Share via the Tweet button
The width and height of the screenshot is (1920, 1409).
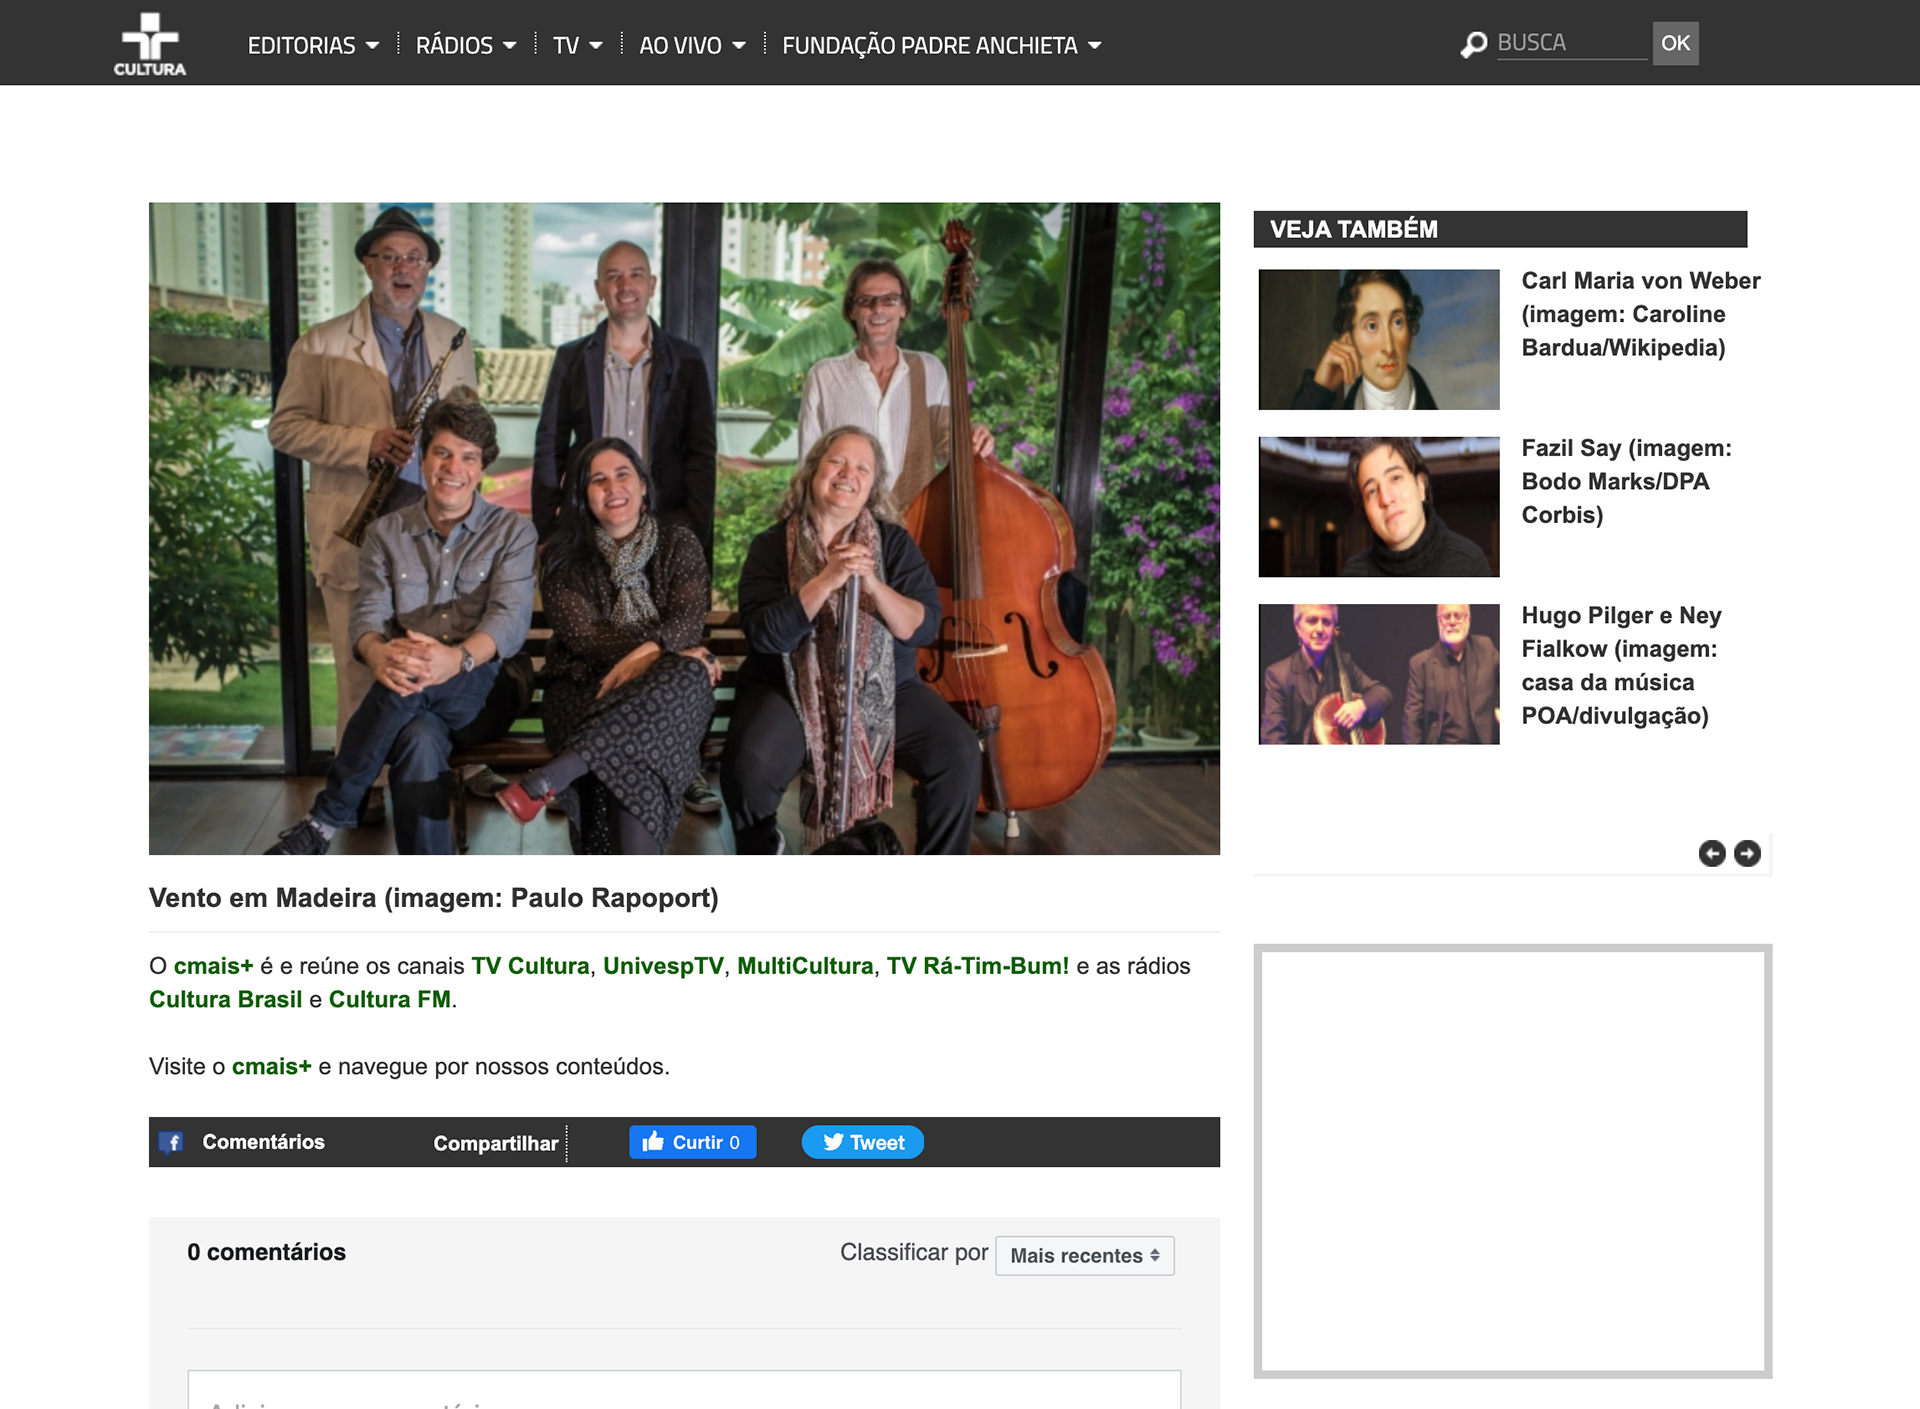862,1142
